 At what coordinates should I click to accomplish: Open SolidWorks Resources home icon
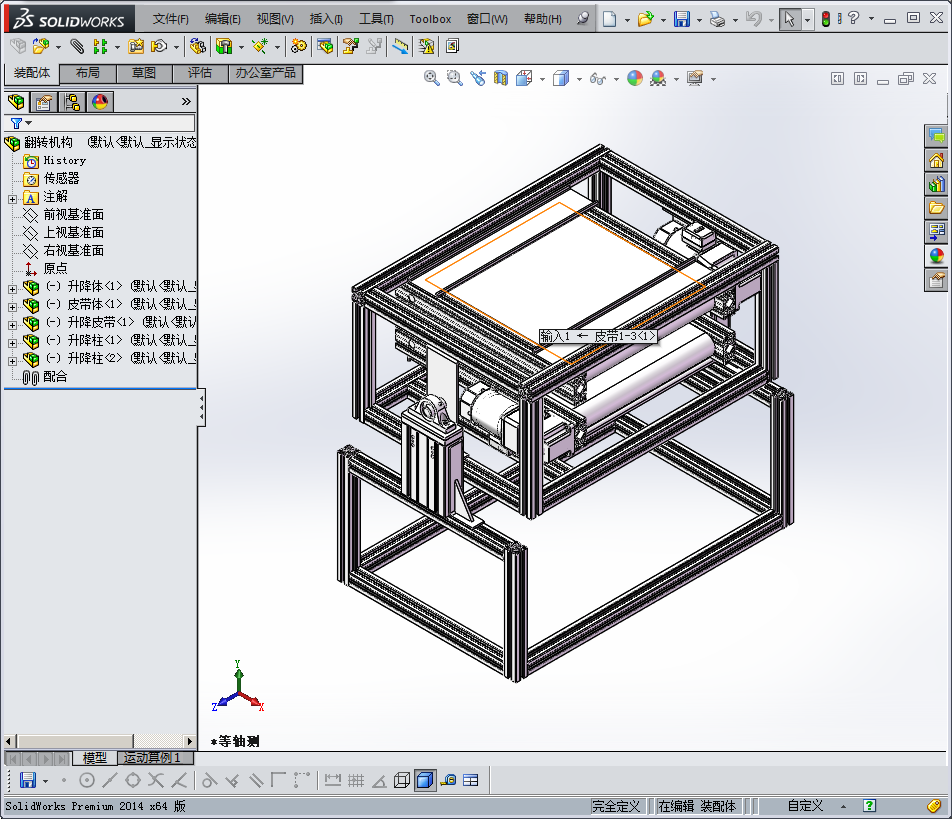(936, 160)
